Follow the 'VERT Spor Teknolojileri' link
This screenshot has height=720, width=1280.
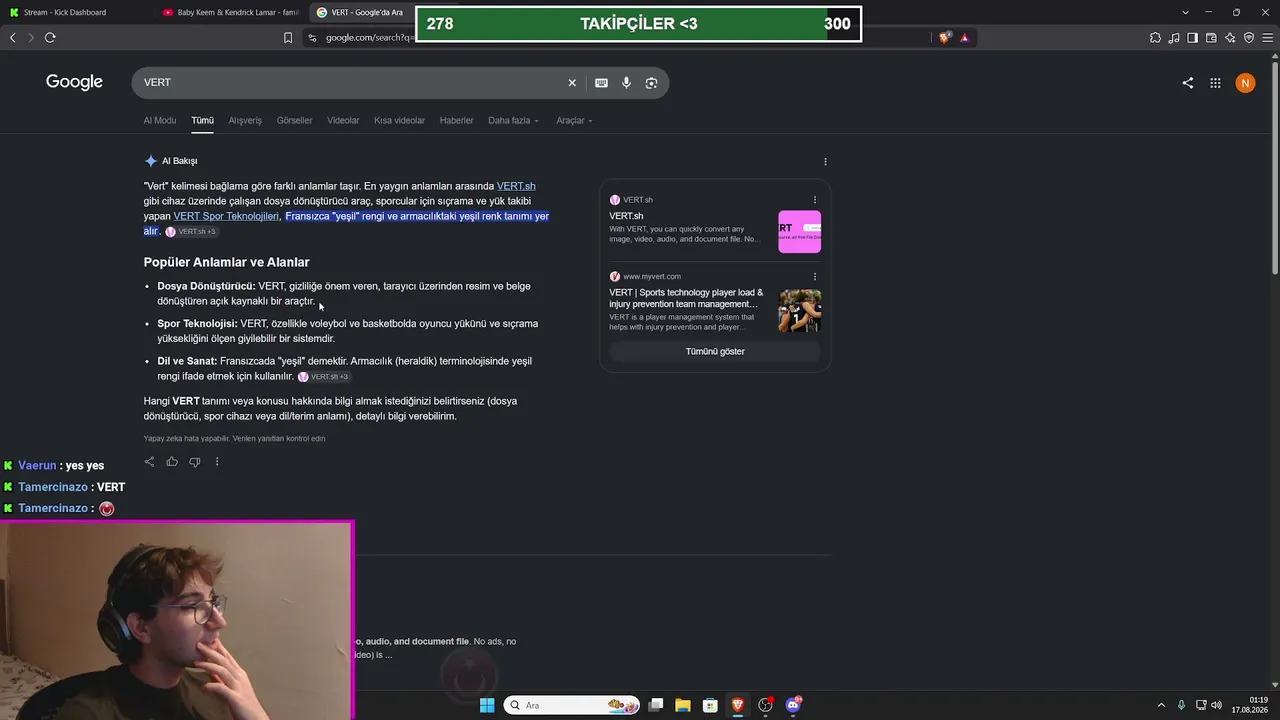tap(226, 216)
